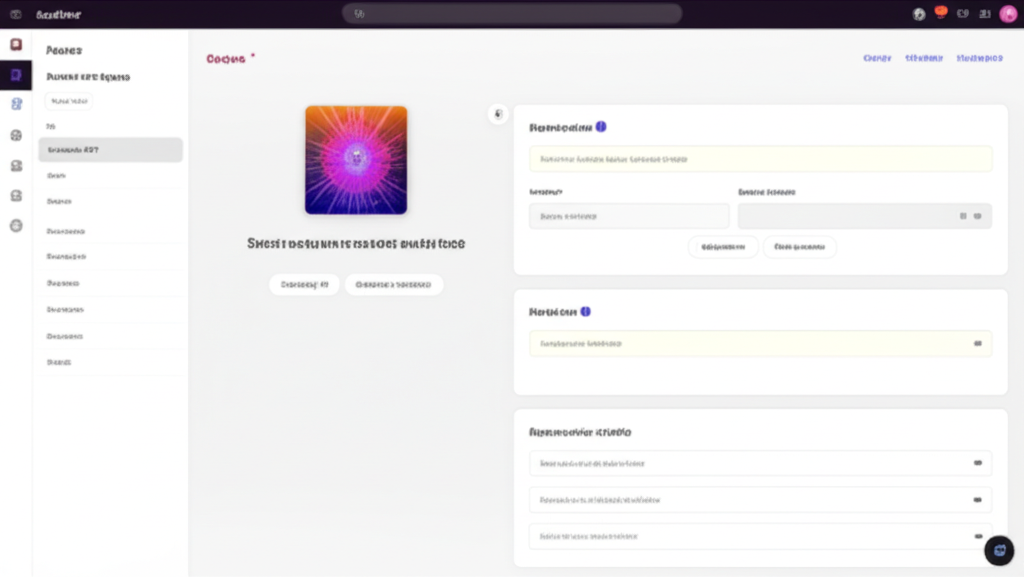1024x577 pixels.
Task: Click the info icon in the card with pill buttons
Action: (x=601, y=127)
